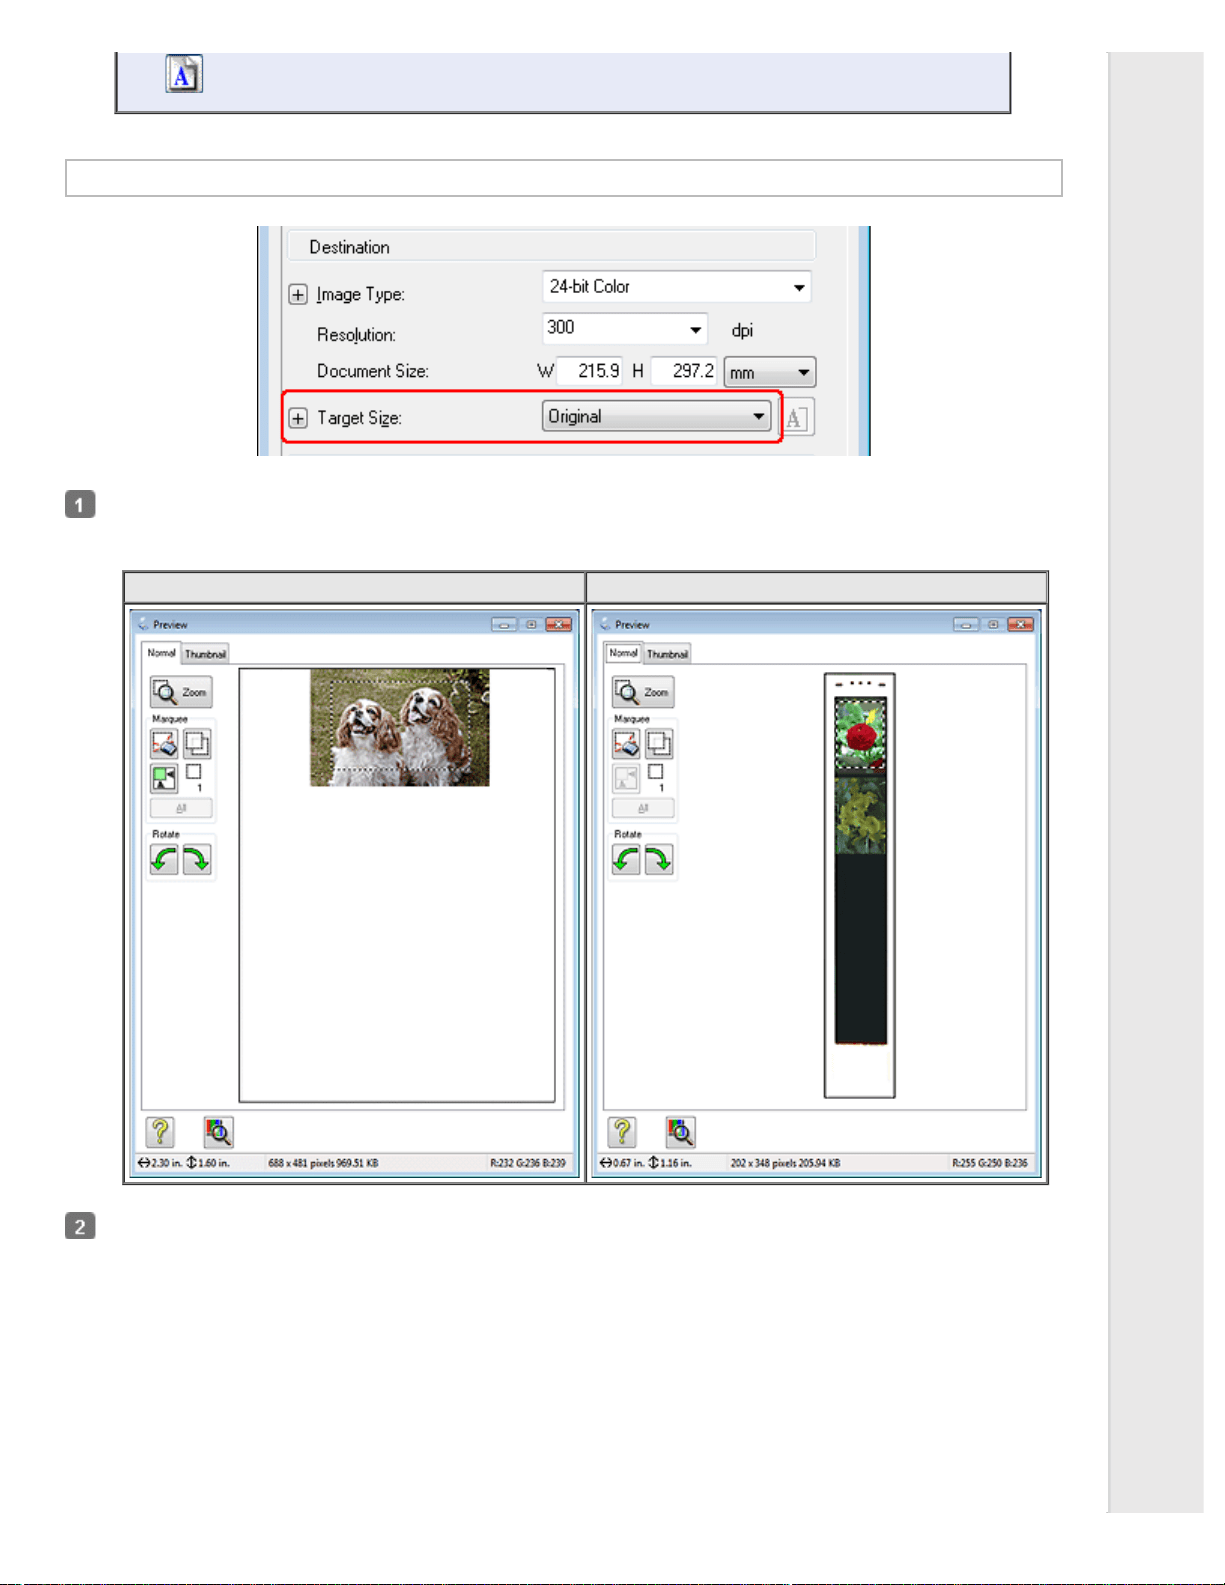Click Densitometer icon in dog photo Preview

218,1132
